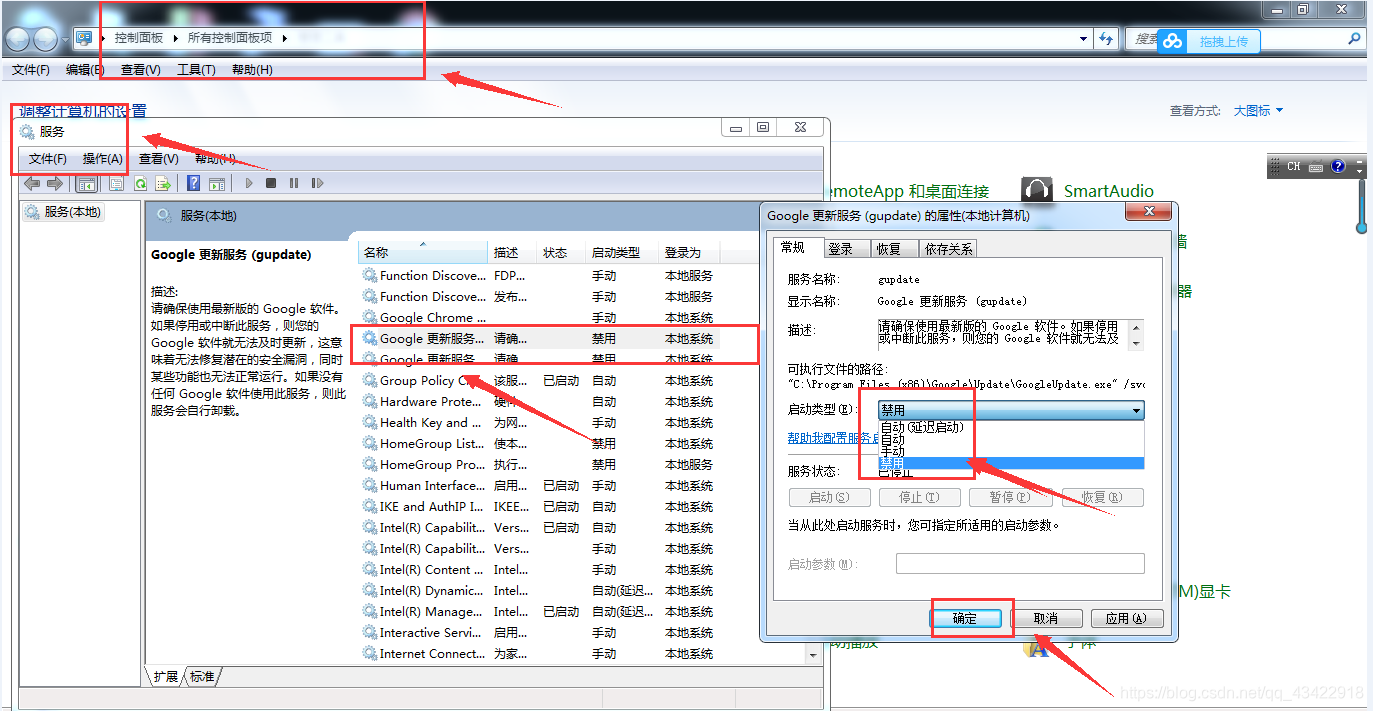Switch to the 依存关系 tab
This screenshot has width=1373, height=711.
tap(948, 249)
